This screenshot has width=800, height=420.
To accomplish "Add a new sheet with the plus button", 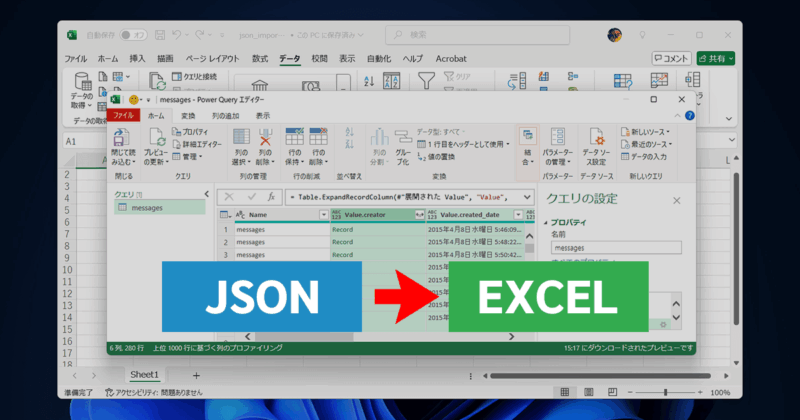I will pos(196,376).
